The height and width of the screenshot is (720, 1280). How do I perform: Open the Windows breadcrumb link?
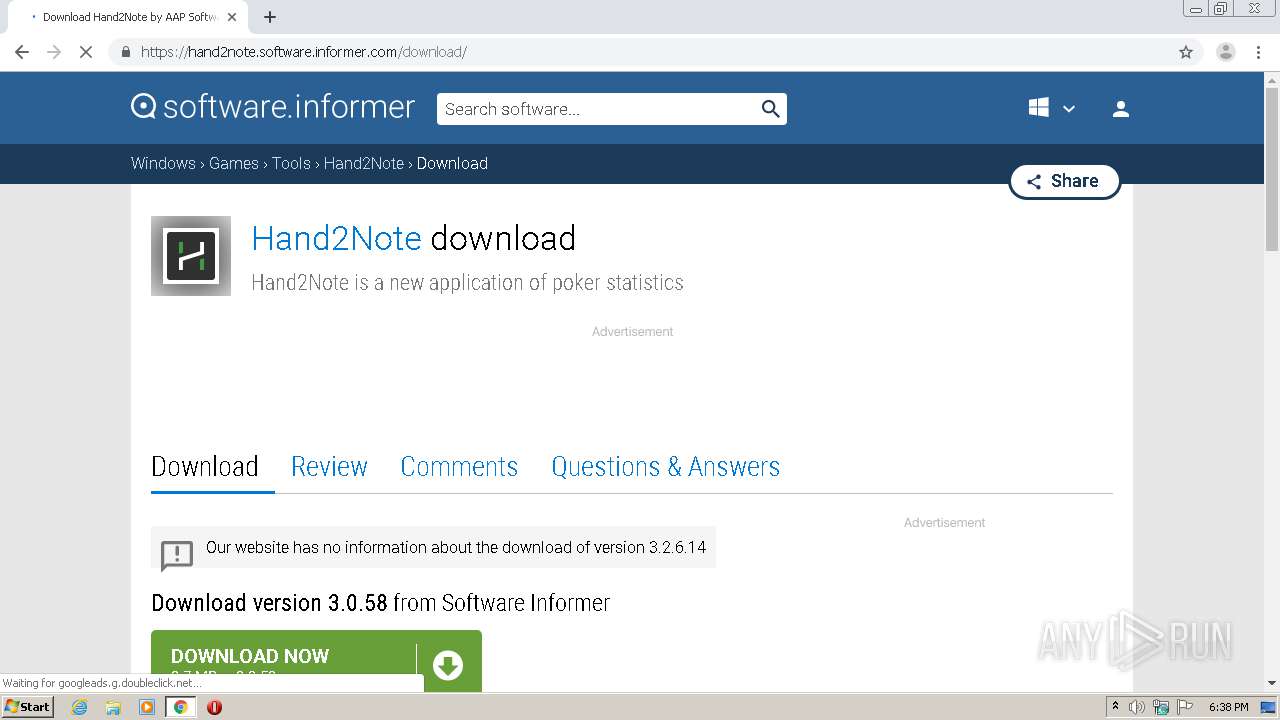coord(163,163)
